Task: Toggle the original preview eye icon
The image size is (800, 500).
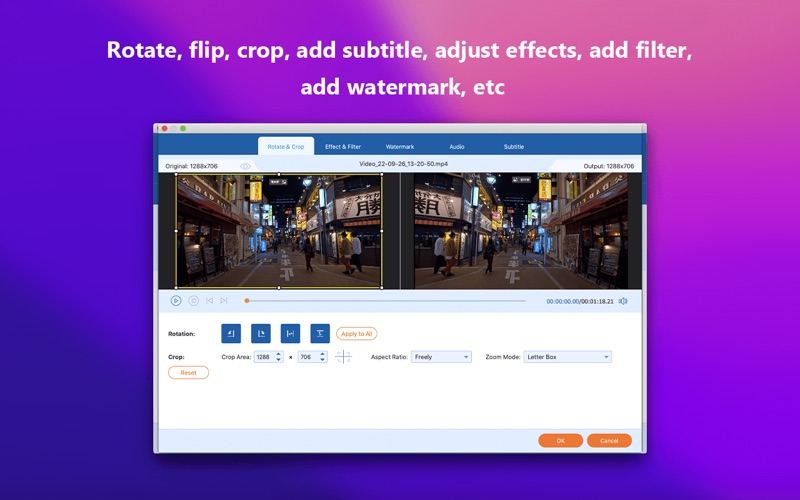Action: click(x=245, y=166)
